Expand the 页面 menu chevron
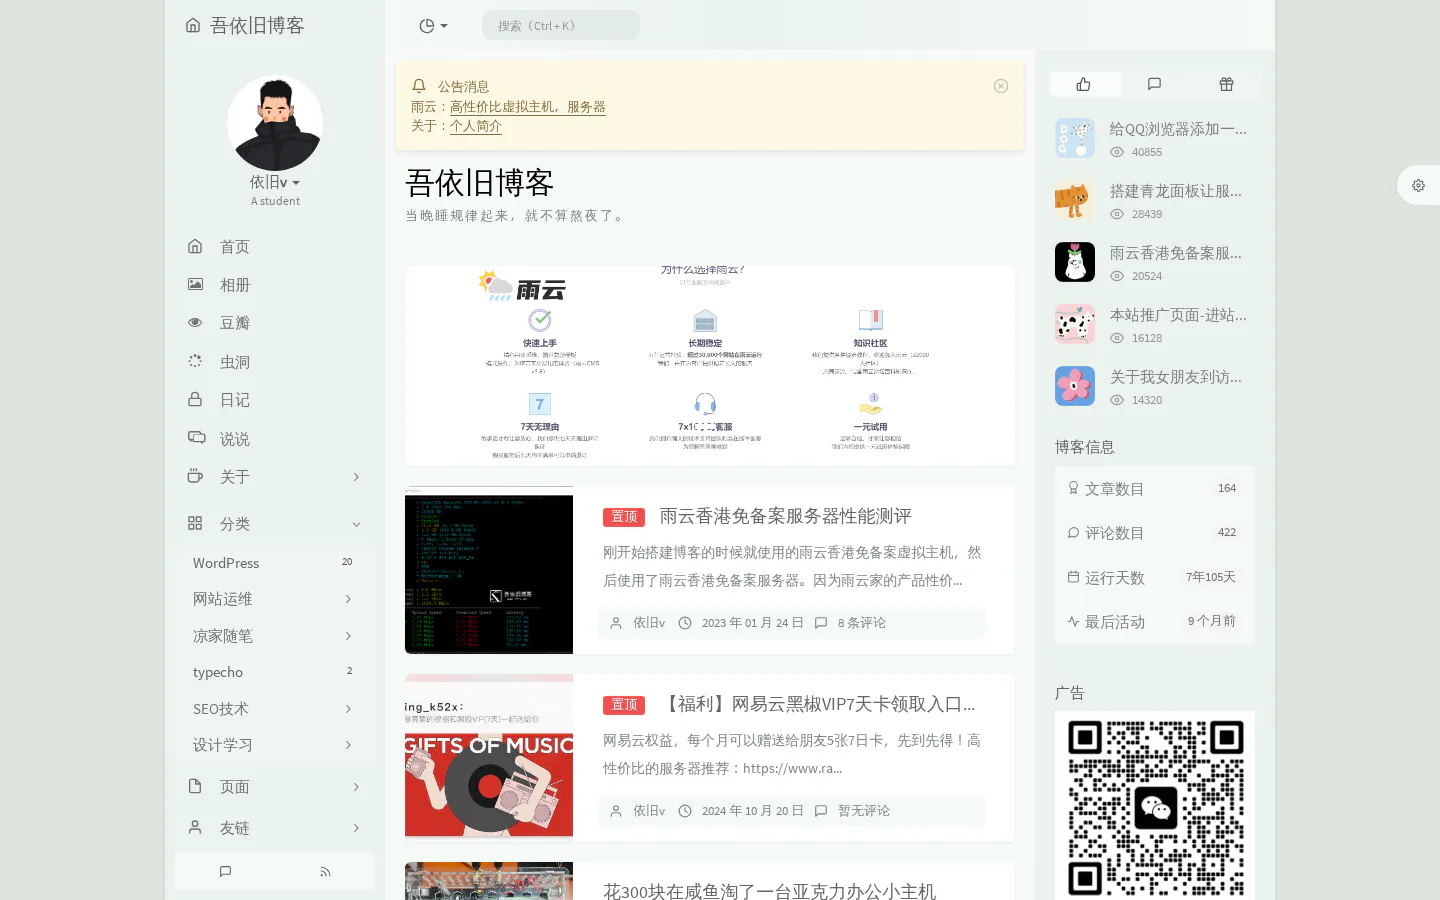 tap(356, 787)
